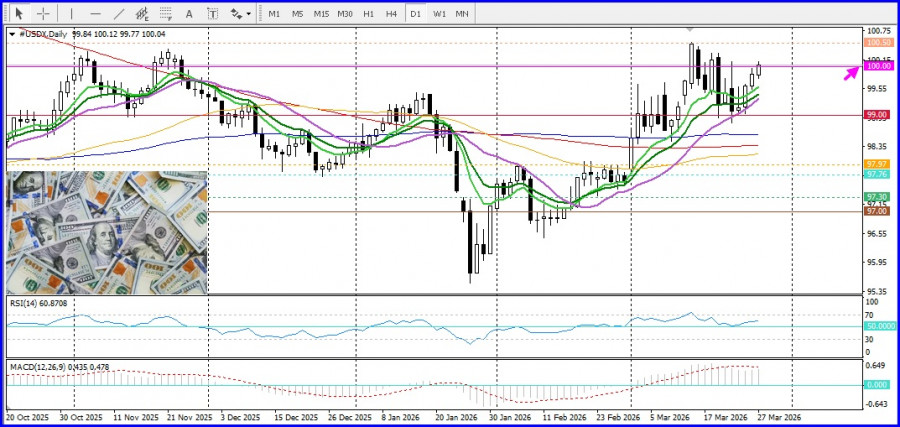This screenshot has width=900, height=427.
Task: Select the text label tool
Action: [212, 14]
